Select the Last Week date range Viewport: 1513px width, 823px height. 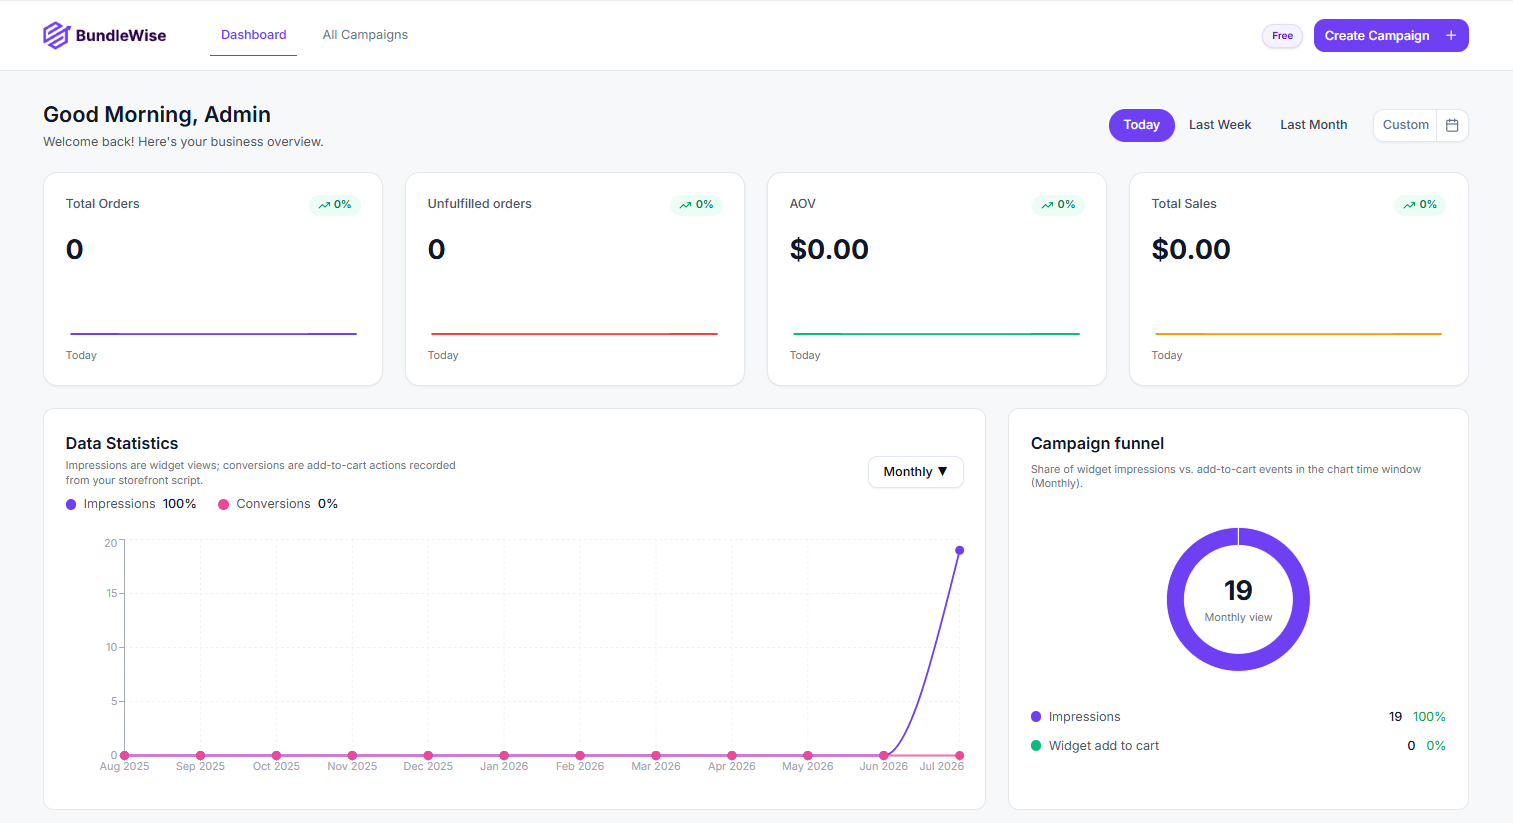point(1220,125)
